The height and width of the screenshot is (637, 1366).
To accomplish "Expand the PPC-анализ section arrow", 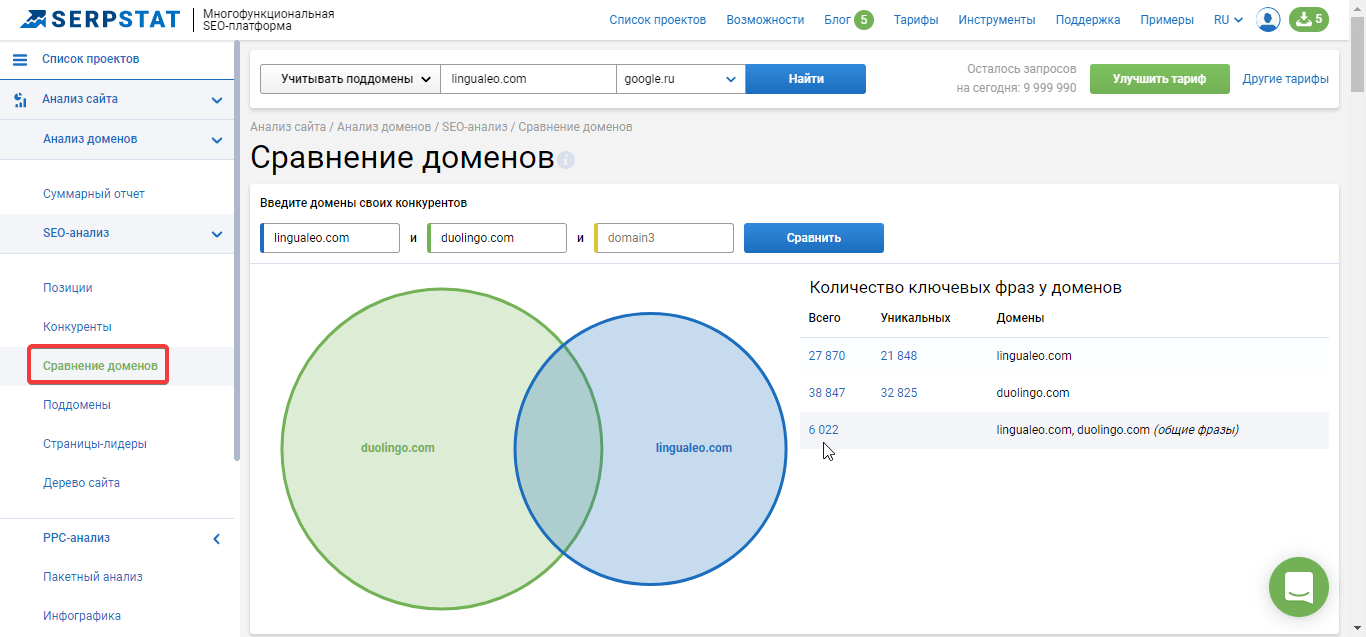I will (x=217, y=539).
